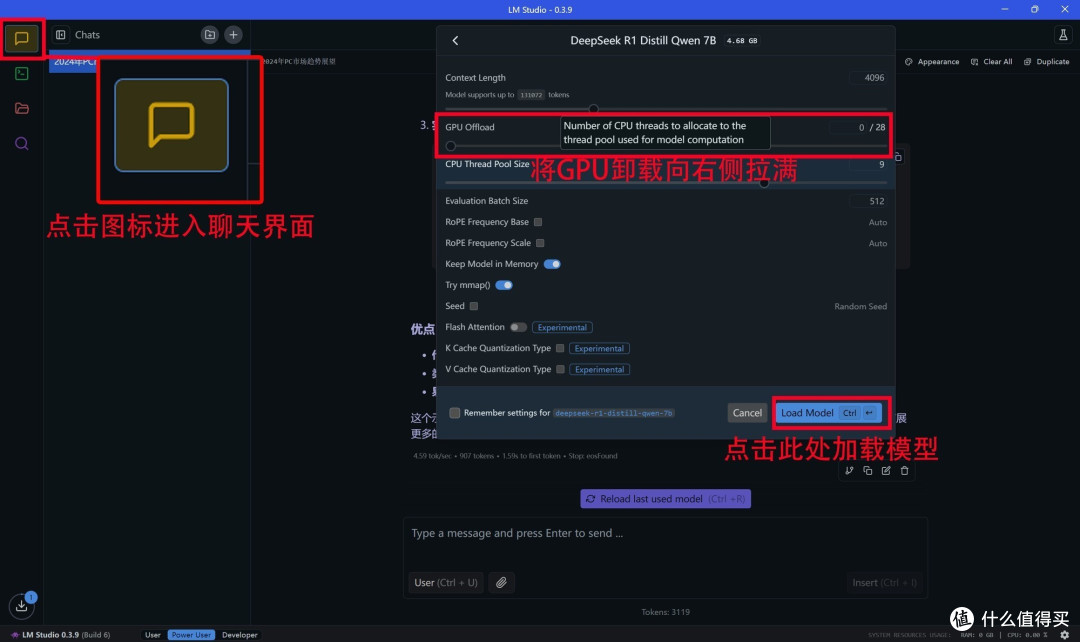Edit the message with the pencil icon
This screenshot has height=642, width=1080.
[x=886, y=470]
